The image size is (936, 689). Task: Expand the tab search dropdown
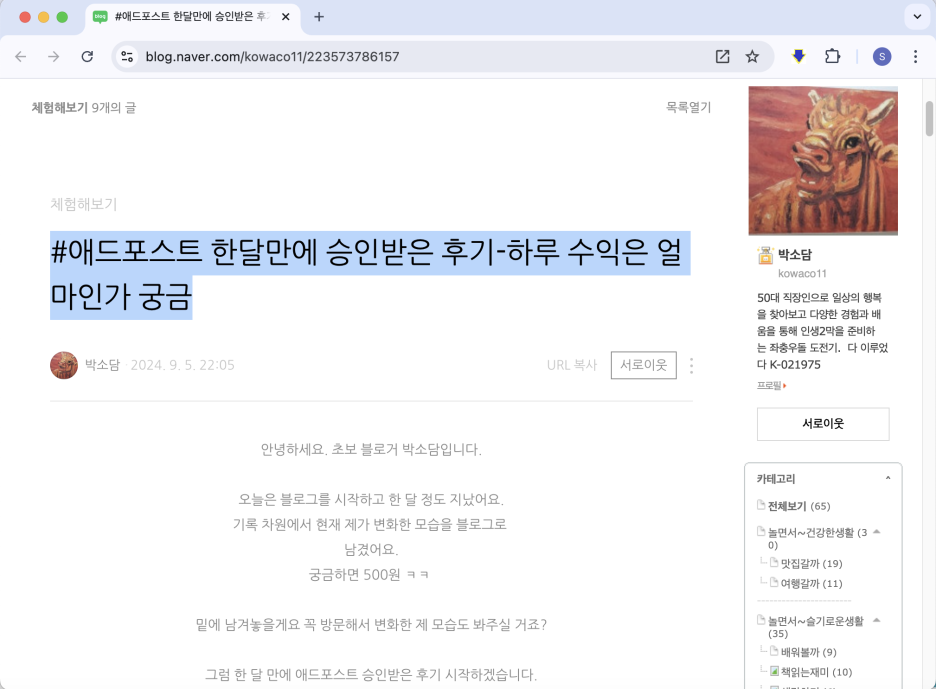point(917,17)
